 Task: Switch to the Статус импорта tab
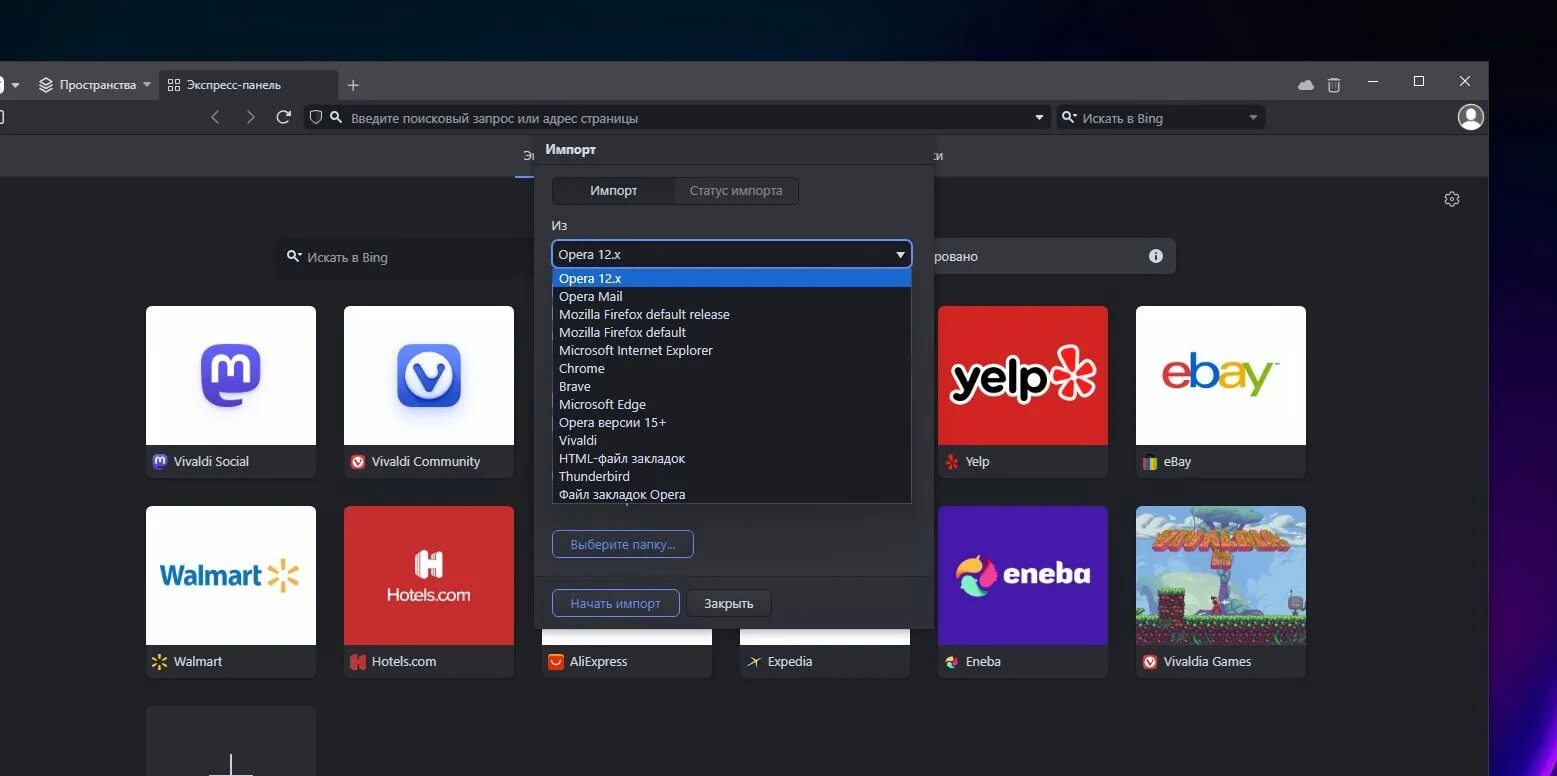pos(736,190)
